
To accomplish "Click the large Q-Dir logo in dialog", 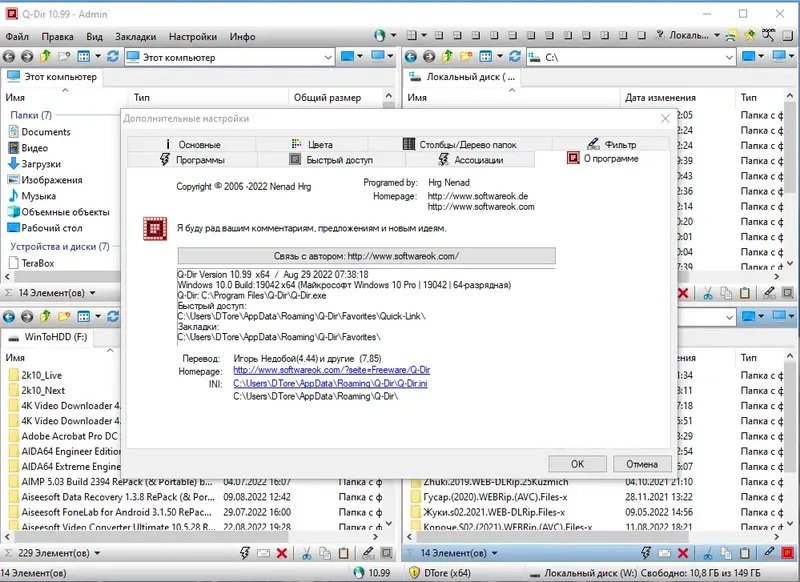I will pos(155,229).
